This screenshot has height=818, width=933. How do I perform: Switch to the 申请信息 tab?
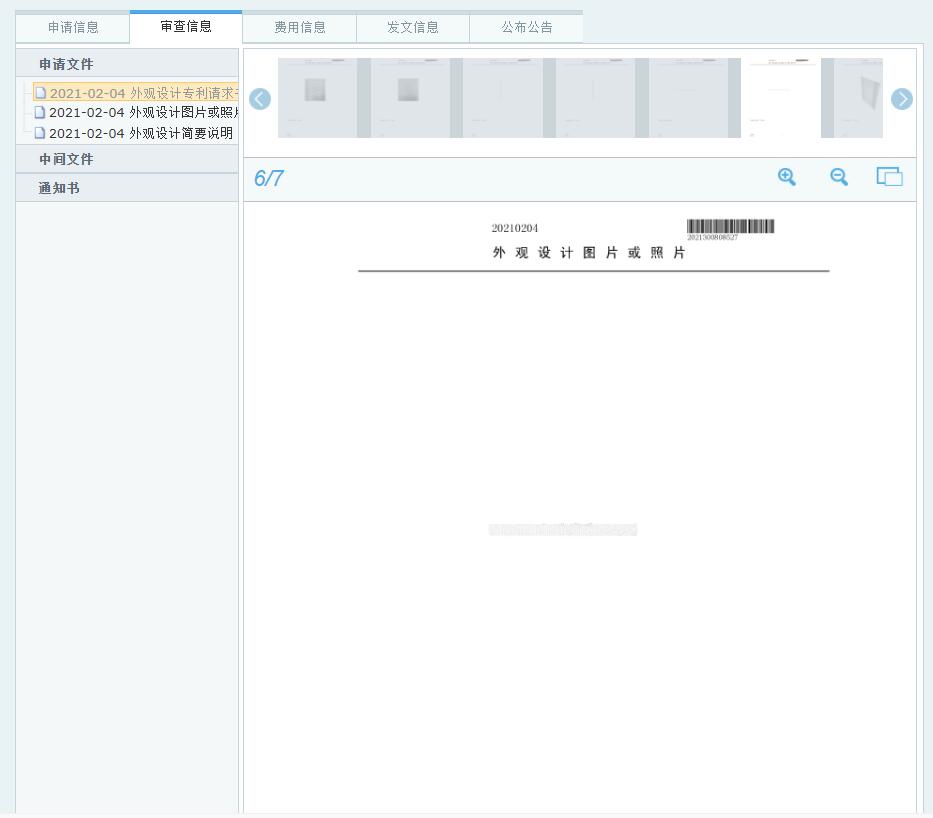(x=73, y=28)
